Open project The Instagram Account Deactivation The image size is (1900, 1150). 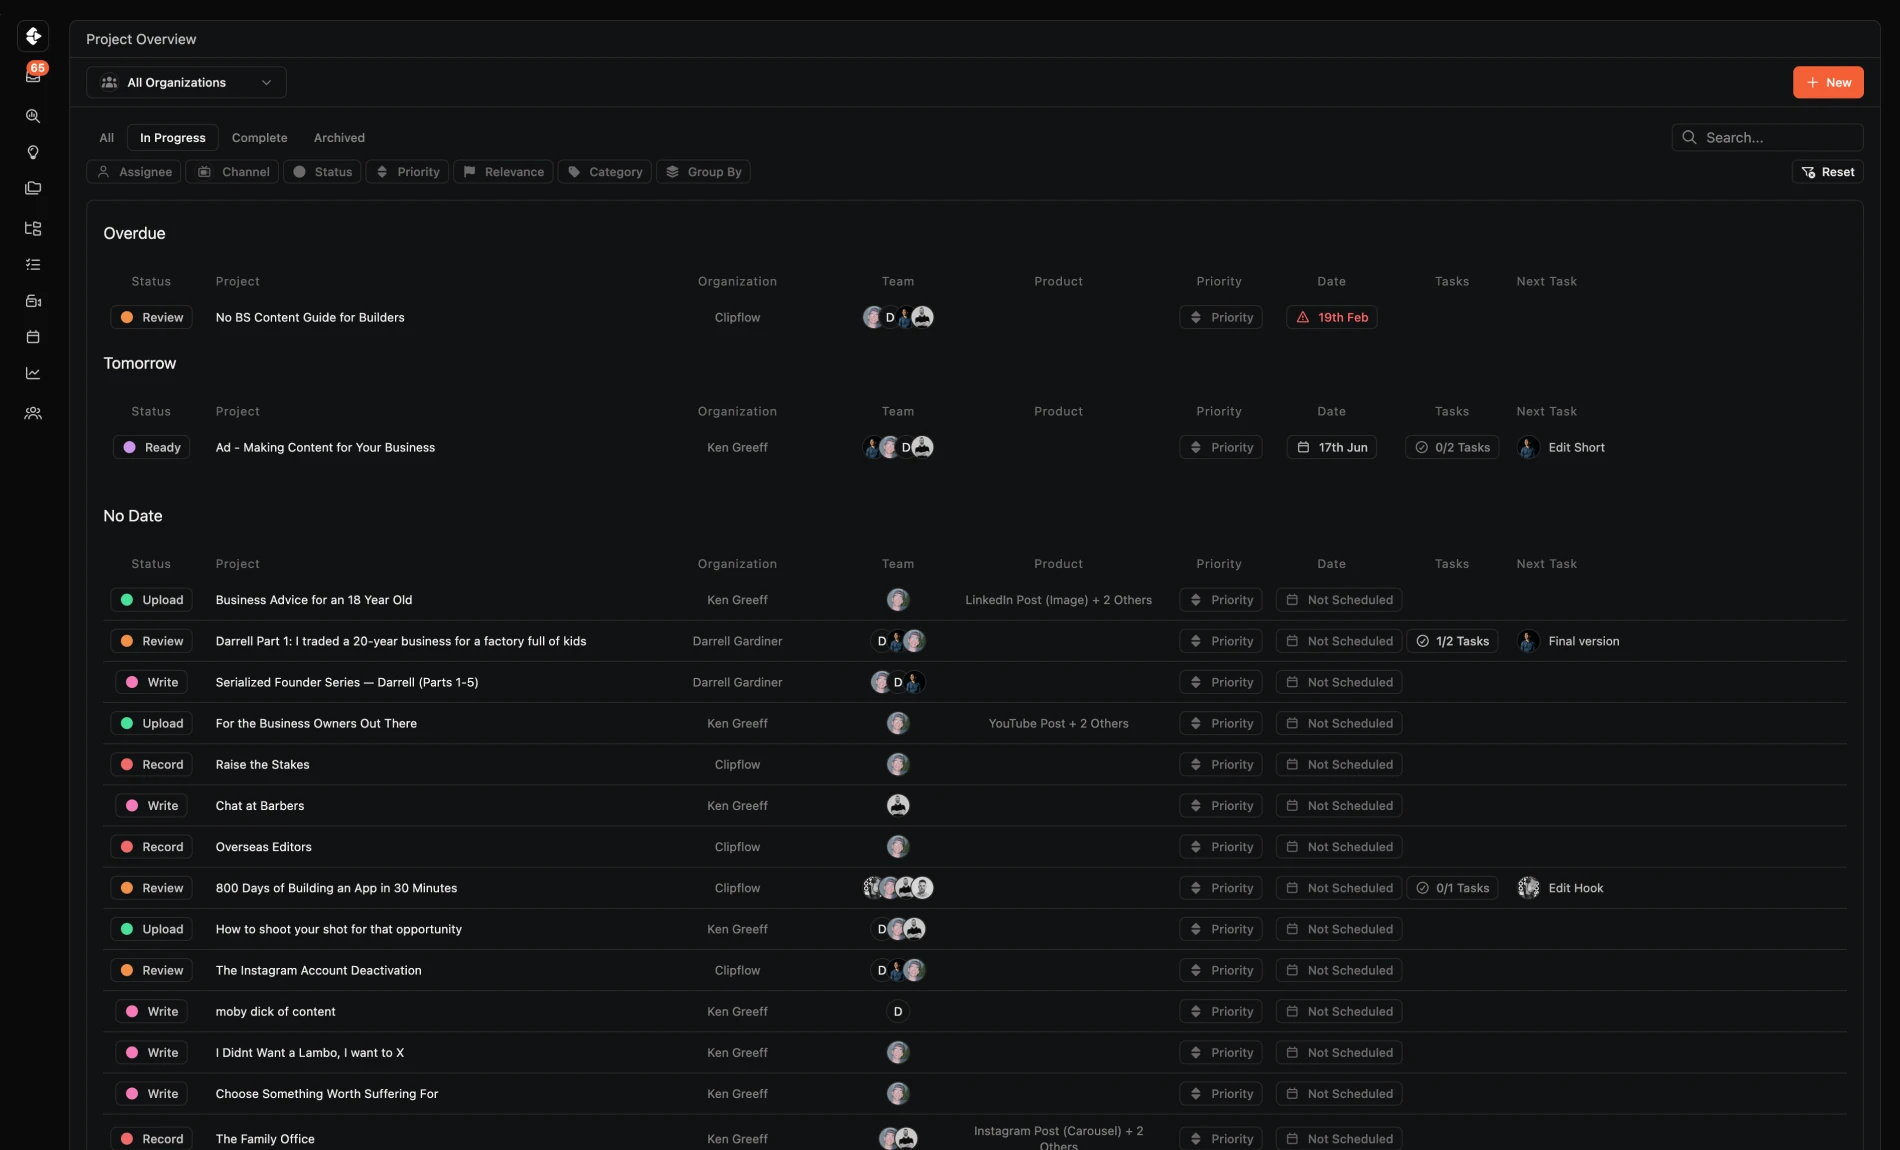tap(318, 970)
